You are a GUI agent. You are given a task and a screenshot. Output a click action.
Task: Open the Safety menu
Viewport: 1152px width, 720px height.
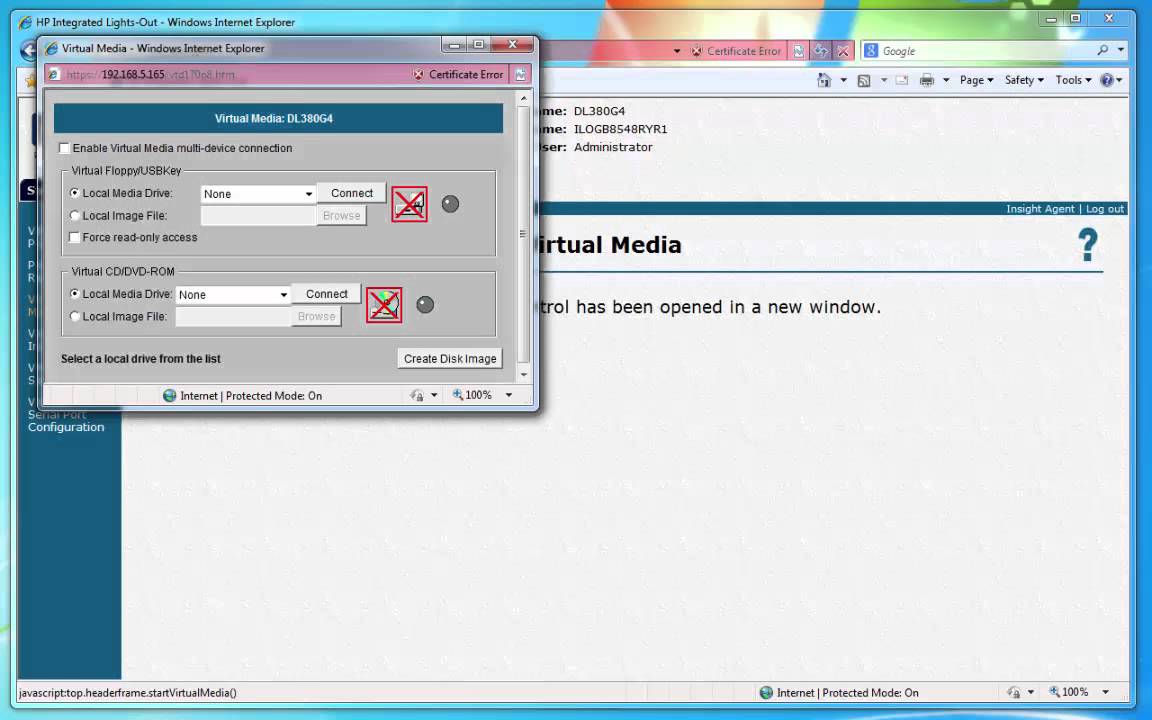point(1024,80)
